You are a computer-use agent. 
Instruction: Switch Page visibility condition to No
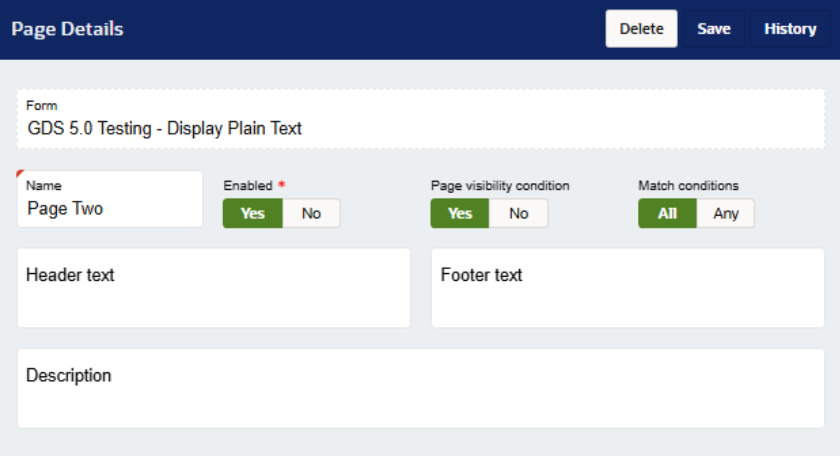[518, 213]
